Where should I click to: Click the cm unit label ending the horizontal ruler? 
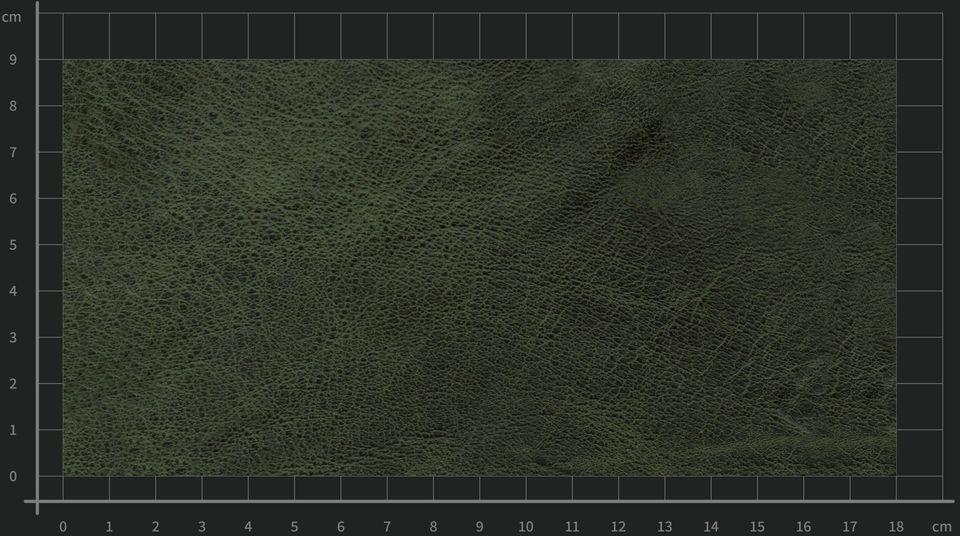(942, 527)
